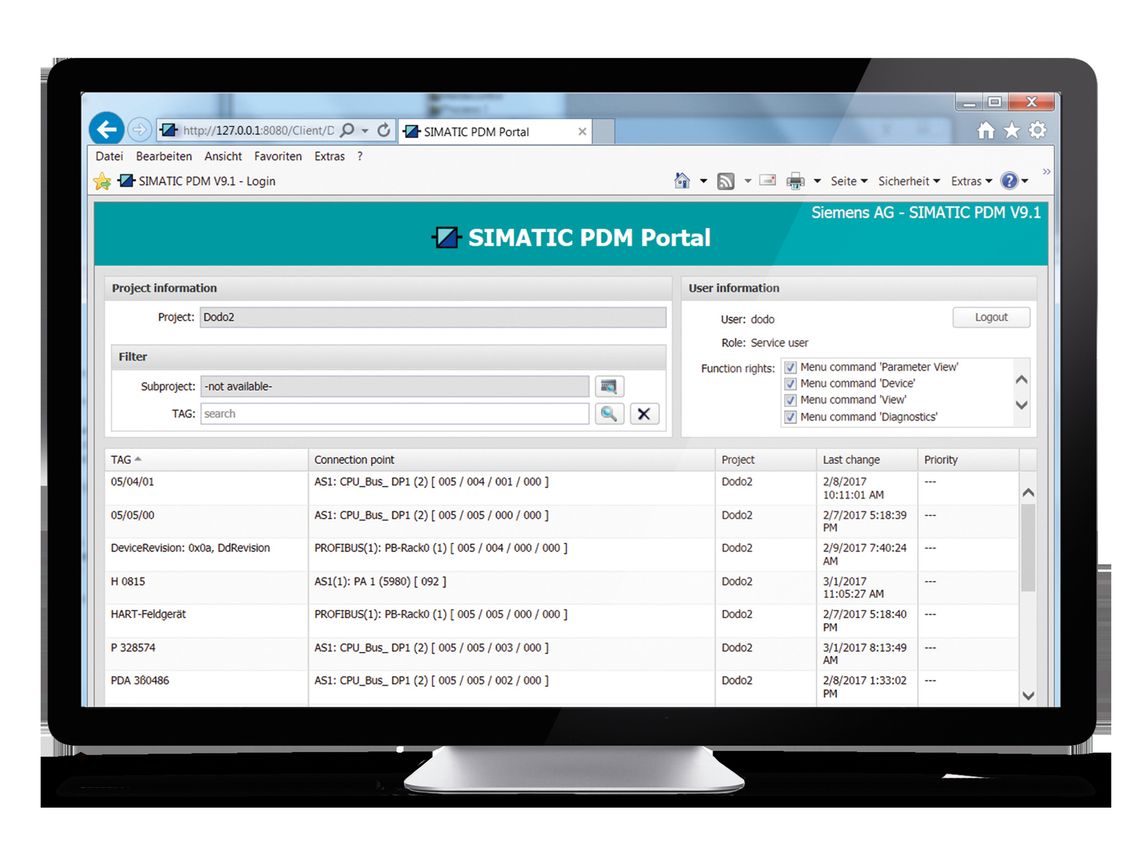The image size is (1125, 844).
Task: Select the HART-Feldgerät row
Action: point(561,621)
